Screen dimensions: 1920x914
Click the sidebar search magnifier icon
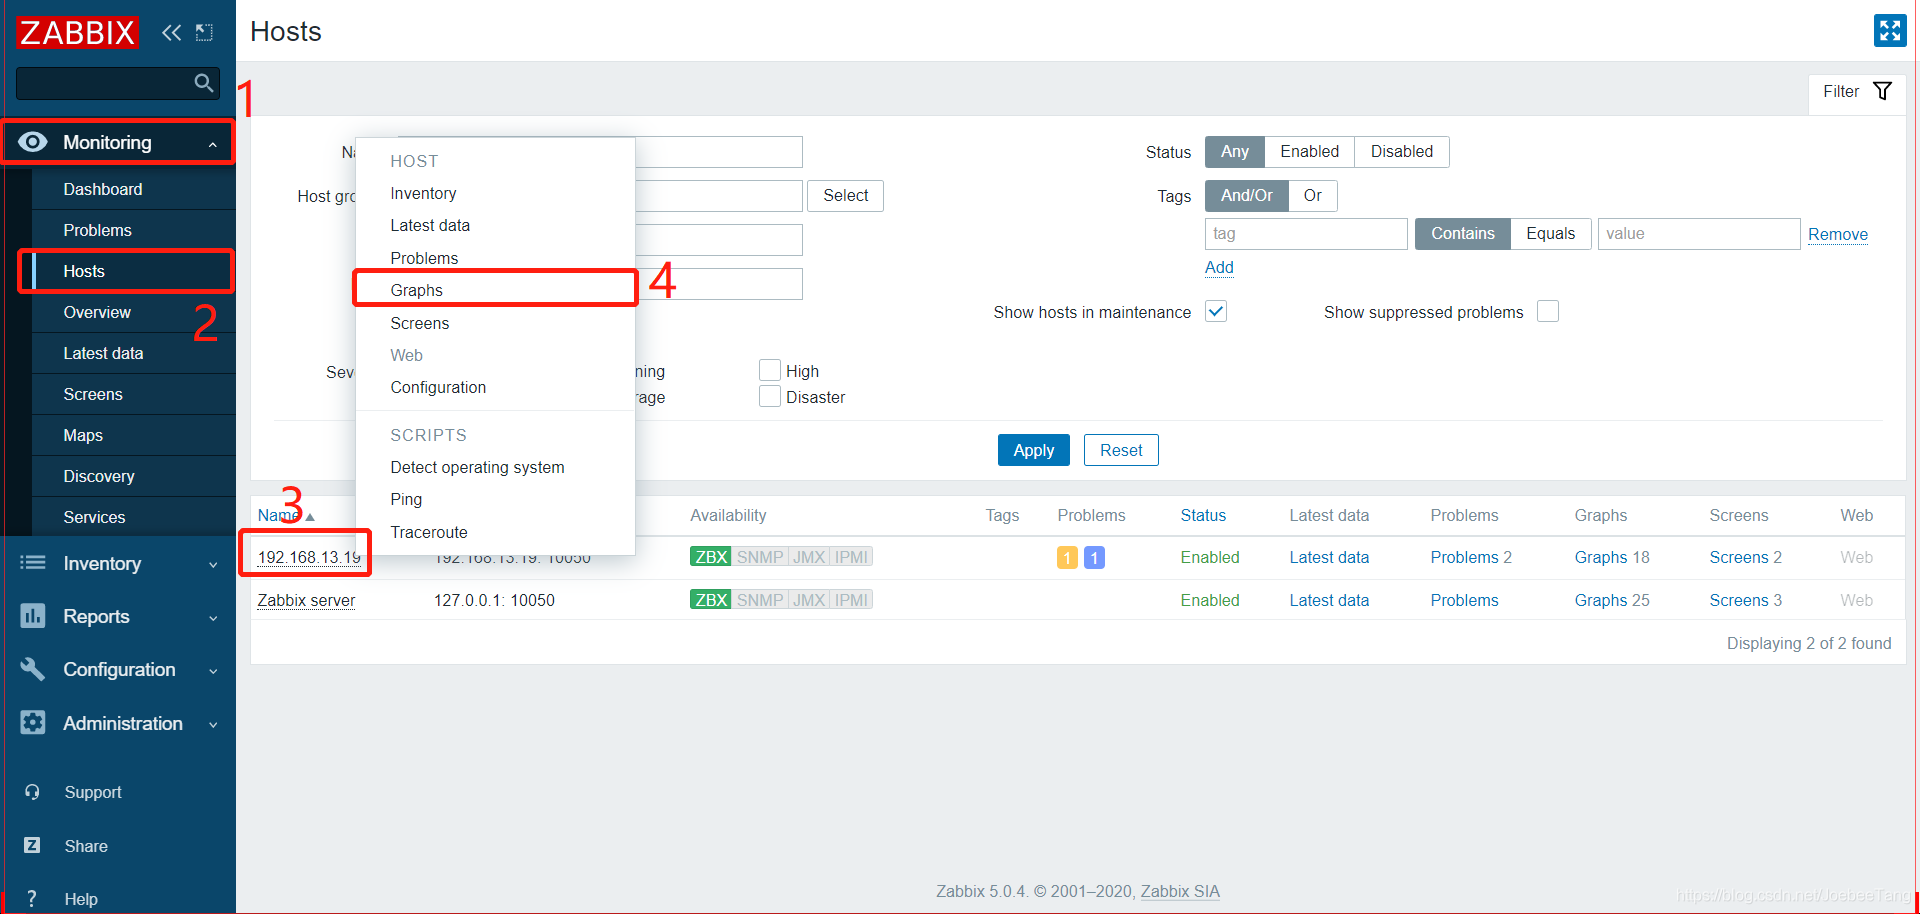204,83
